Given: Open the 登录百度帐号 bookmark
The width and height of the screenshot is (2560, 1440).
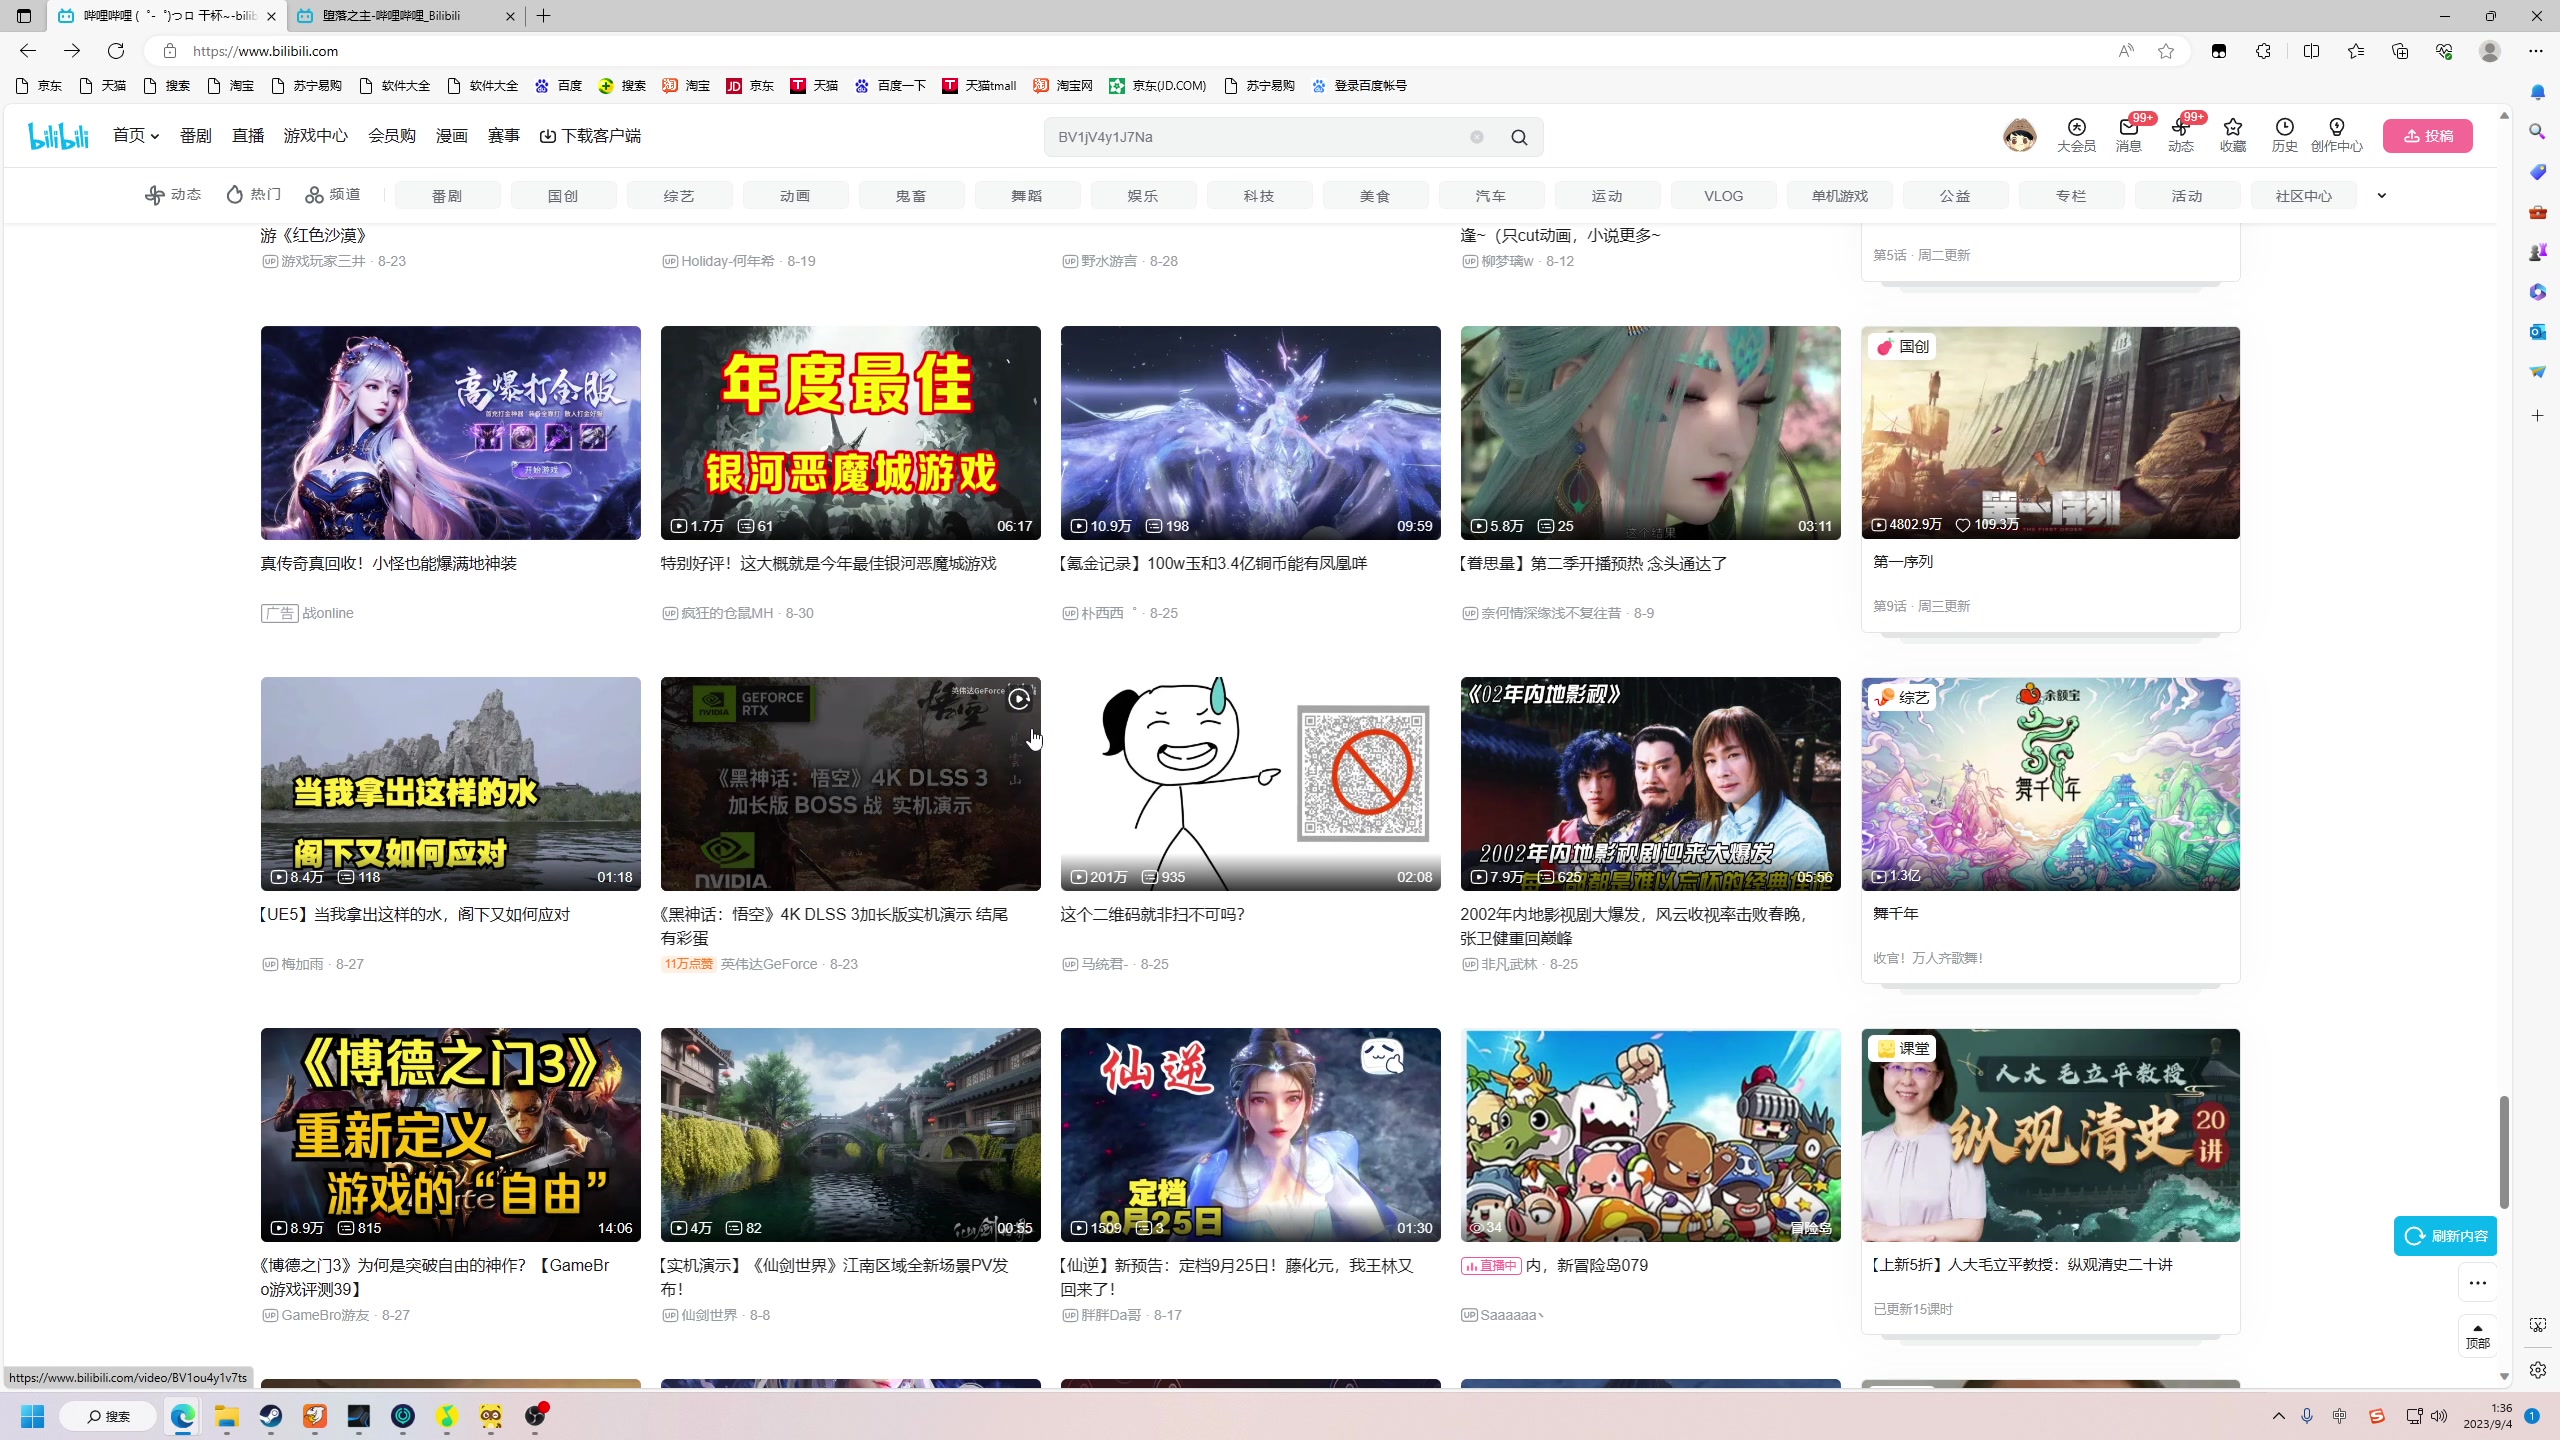Looking at the screenshot, I should (1360, 86).
